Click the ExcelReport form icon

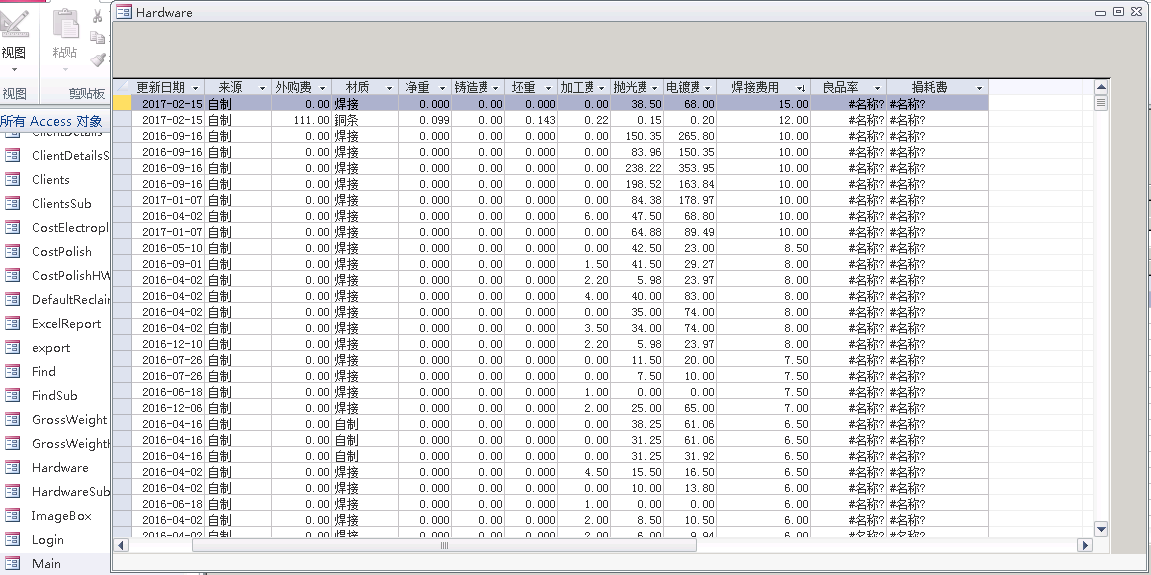13,324
